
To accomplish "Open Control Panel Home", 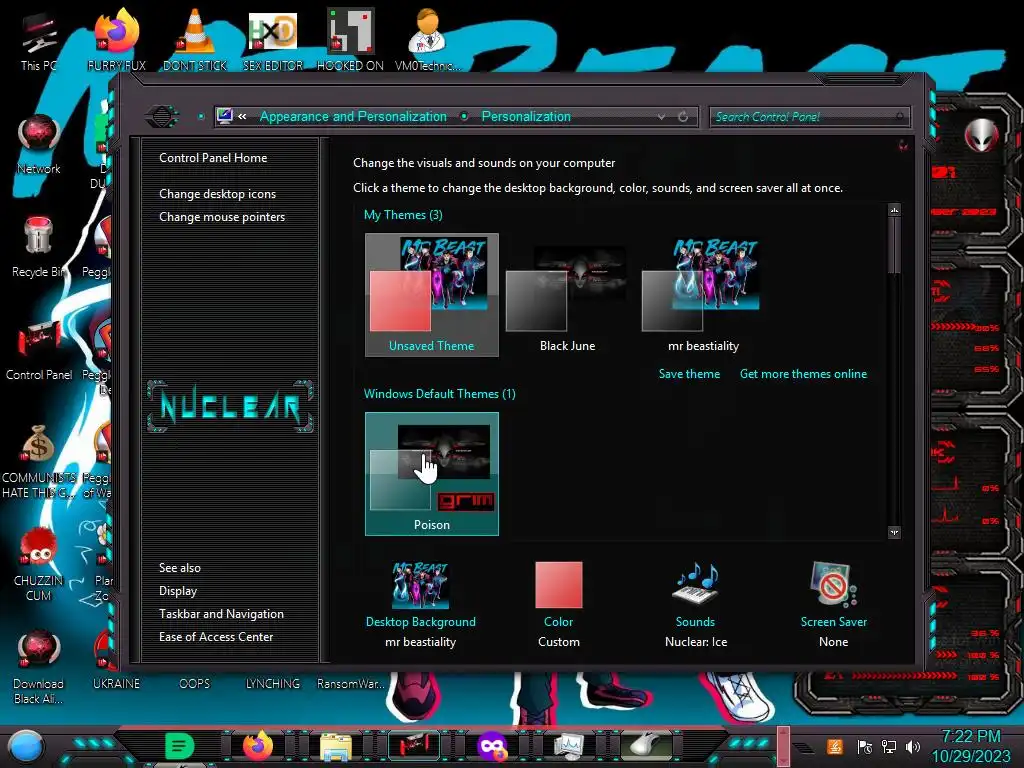I will tap(213, 157).
